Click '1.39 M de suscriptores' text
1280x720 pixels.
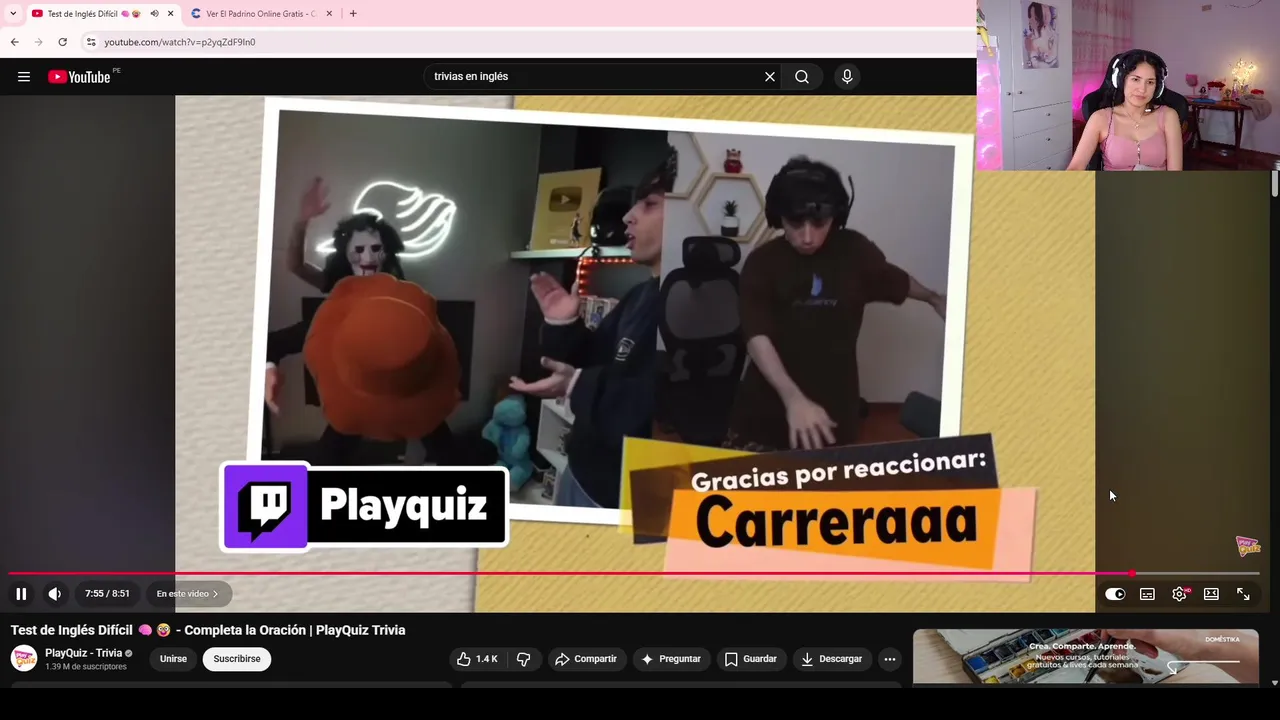coord(86,667)
